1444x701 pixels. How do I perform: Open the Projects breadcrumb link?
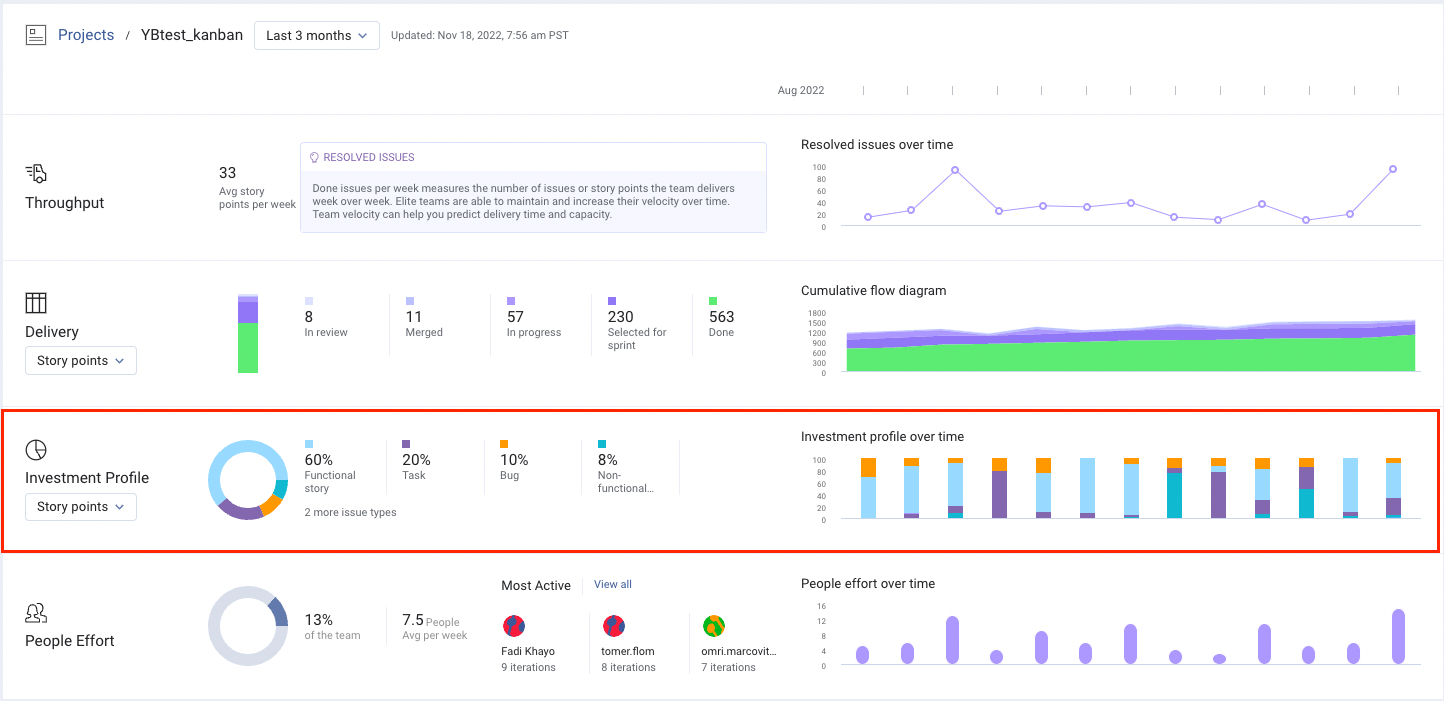coord(86,34)
